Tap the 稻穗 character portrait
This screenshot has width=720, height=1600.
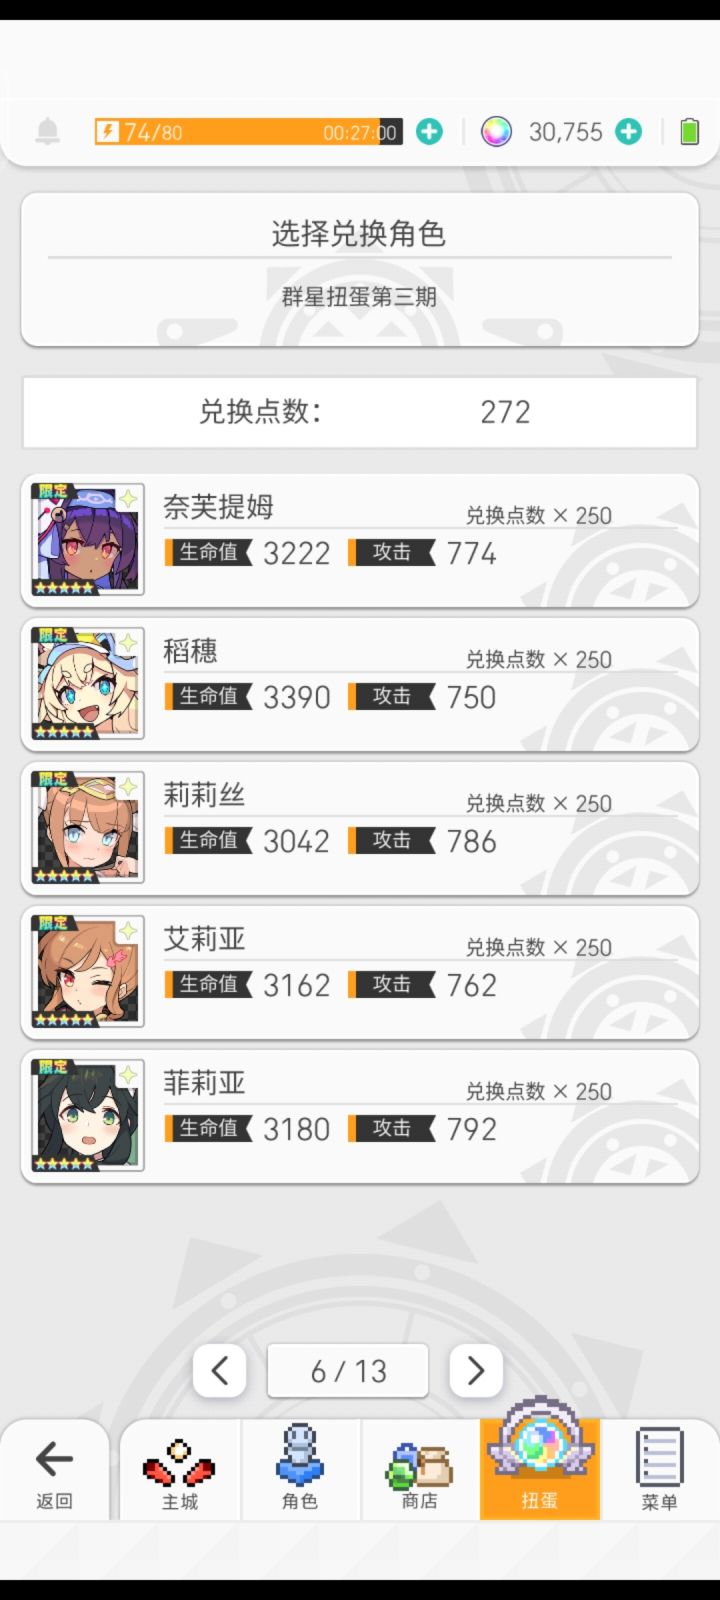(x=88, y=684)
